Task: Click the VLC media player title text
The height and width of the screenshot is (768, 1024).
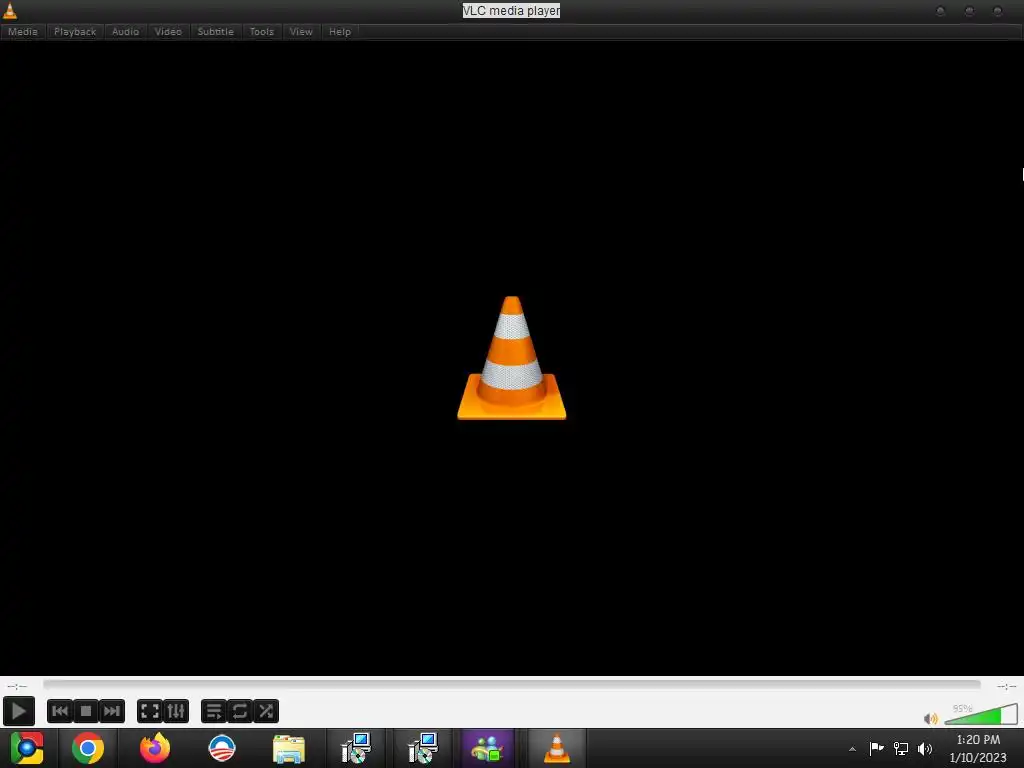Action: (511, 10)
